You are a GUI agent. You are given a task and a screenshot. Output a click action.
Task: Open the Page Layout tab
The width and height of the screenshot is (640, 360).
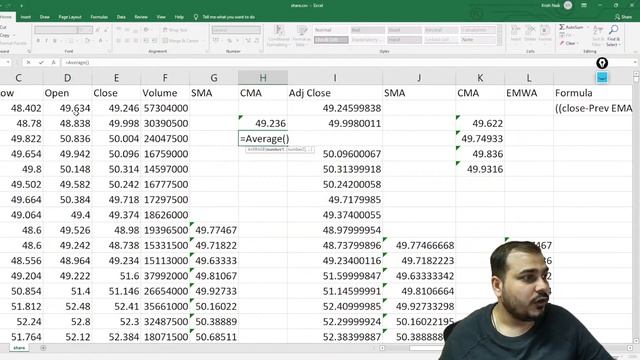[70, 17]
